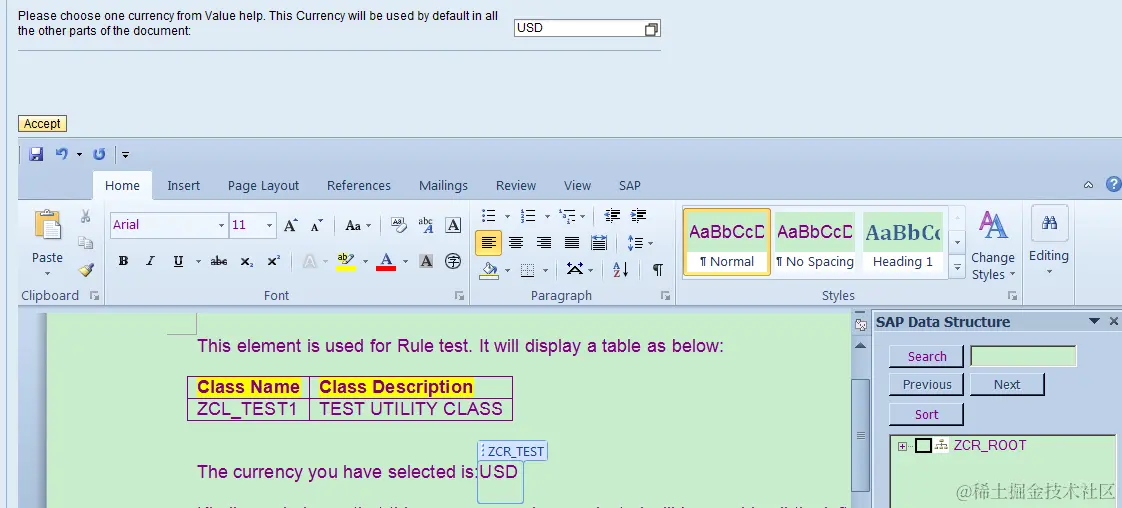The height and width of the screenshot is (508, 1122).
Task: Toggle Italic formatting
Action: click(150, 261)
